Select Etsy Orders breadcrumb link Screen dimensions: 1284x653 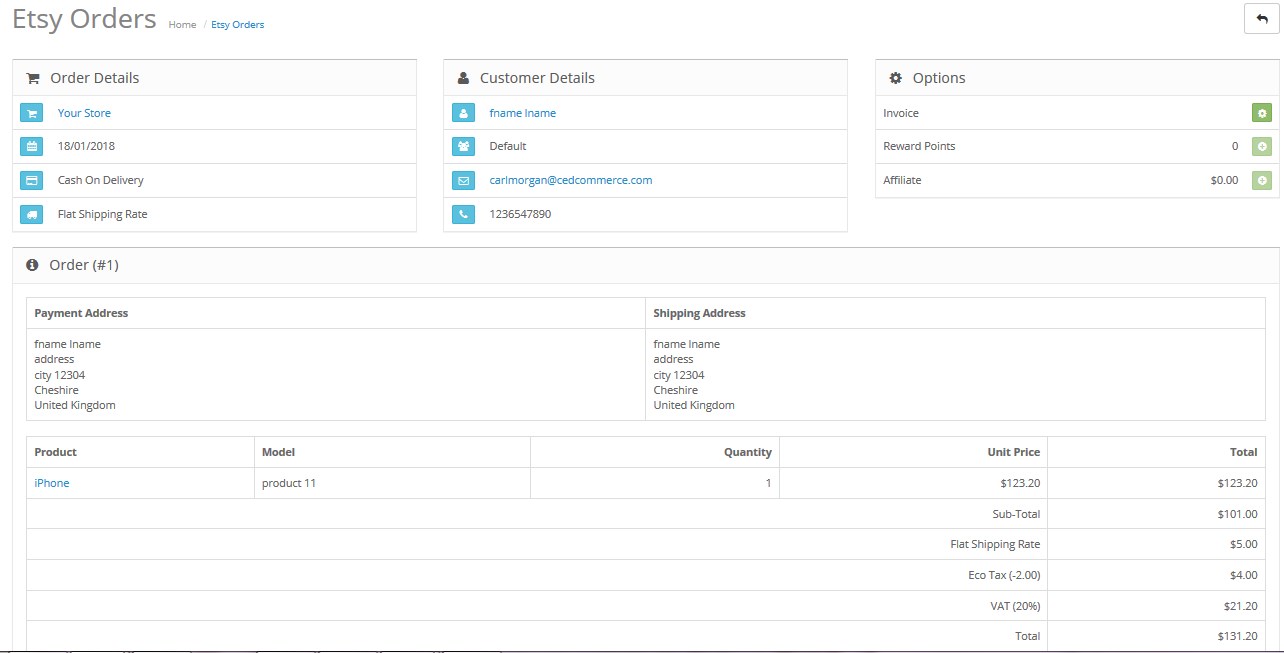(237, 25)
